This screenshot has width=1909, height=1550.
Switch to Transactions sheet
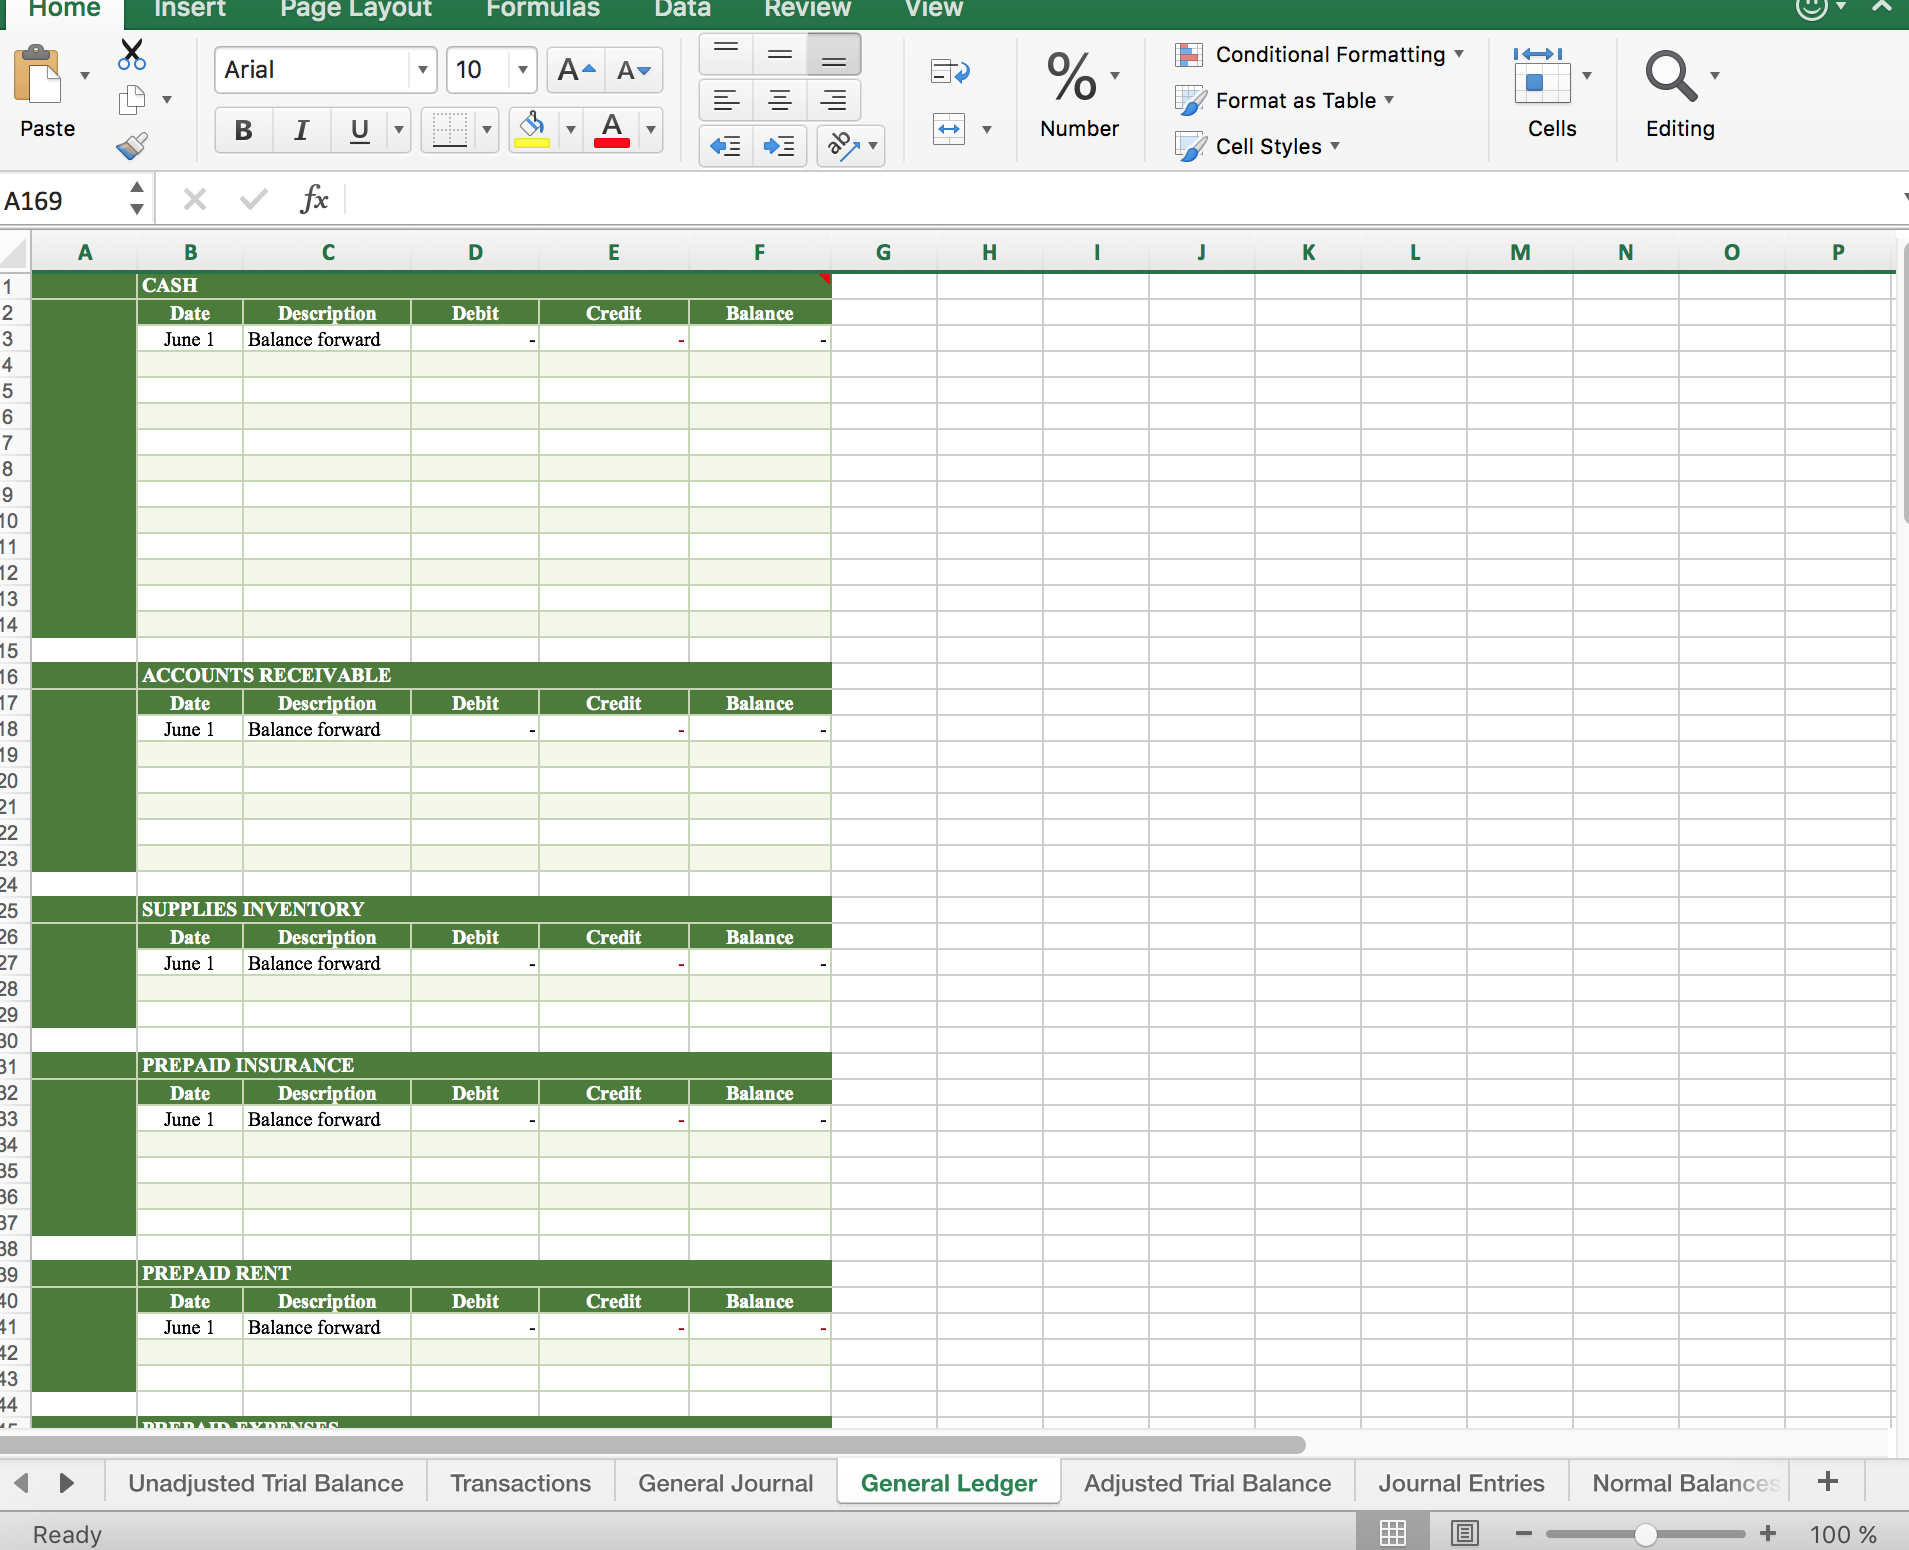[x=521, y=1482]
